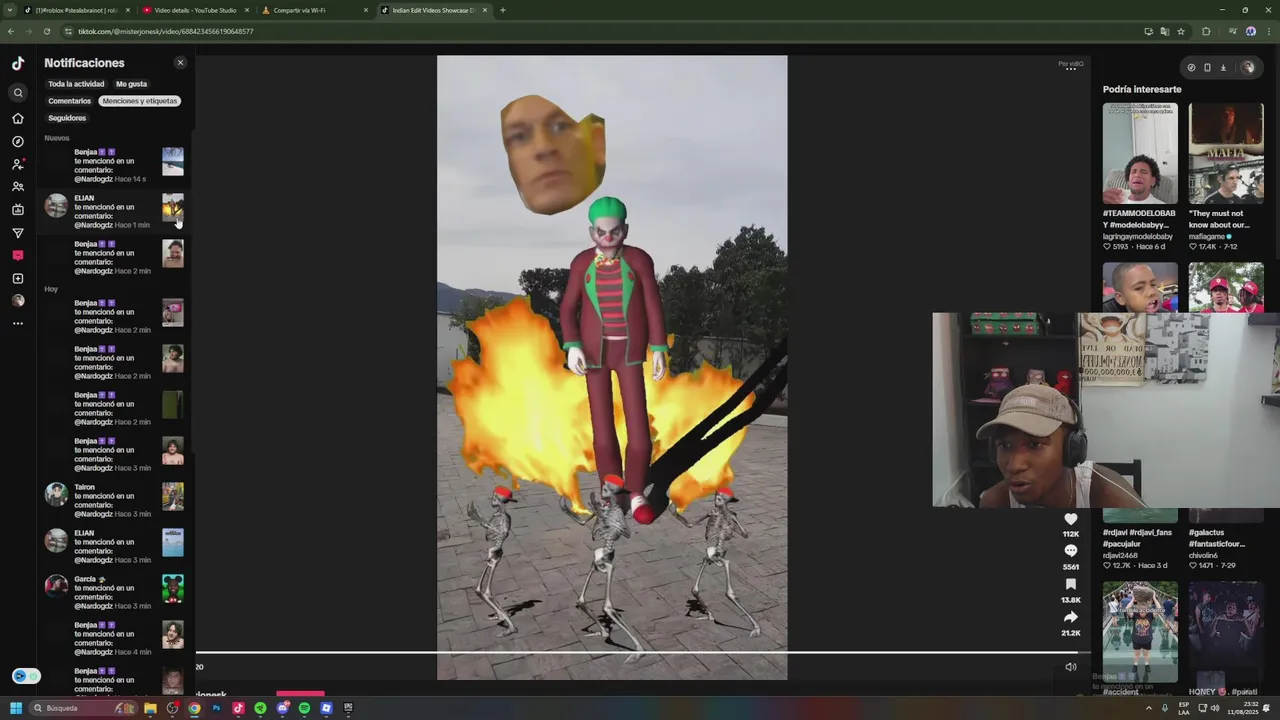Image resolution: width=1280 pixels, height=720 pixels.
Task: Like the video with the heart icon
Action: [x=1071, y=519]
